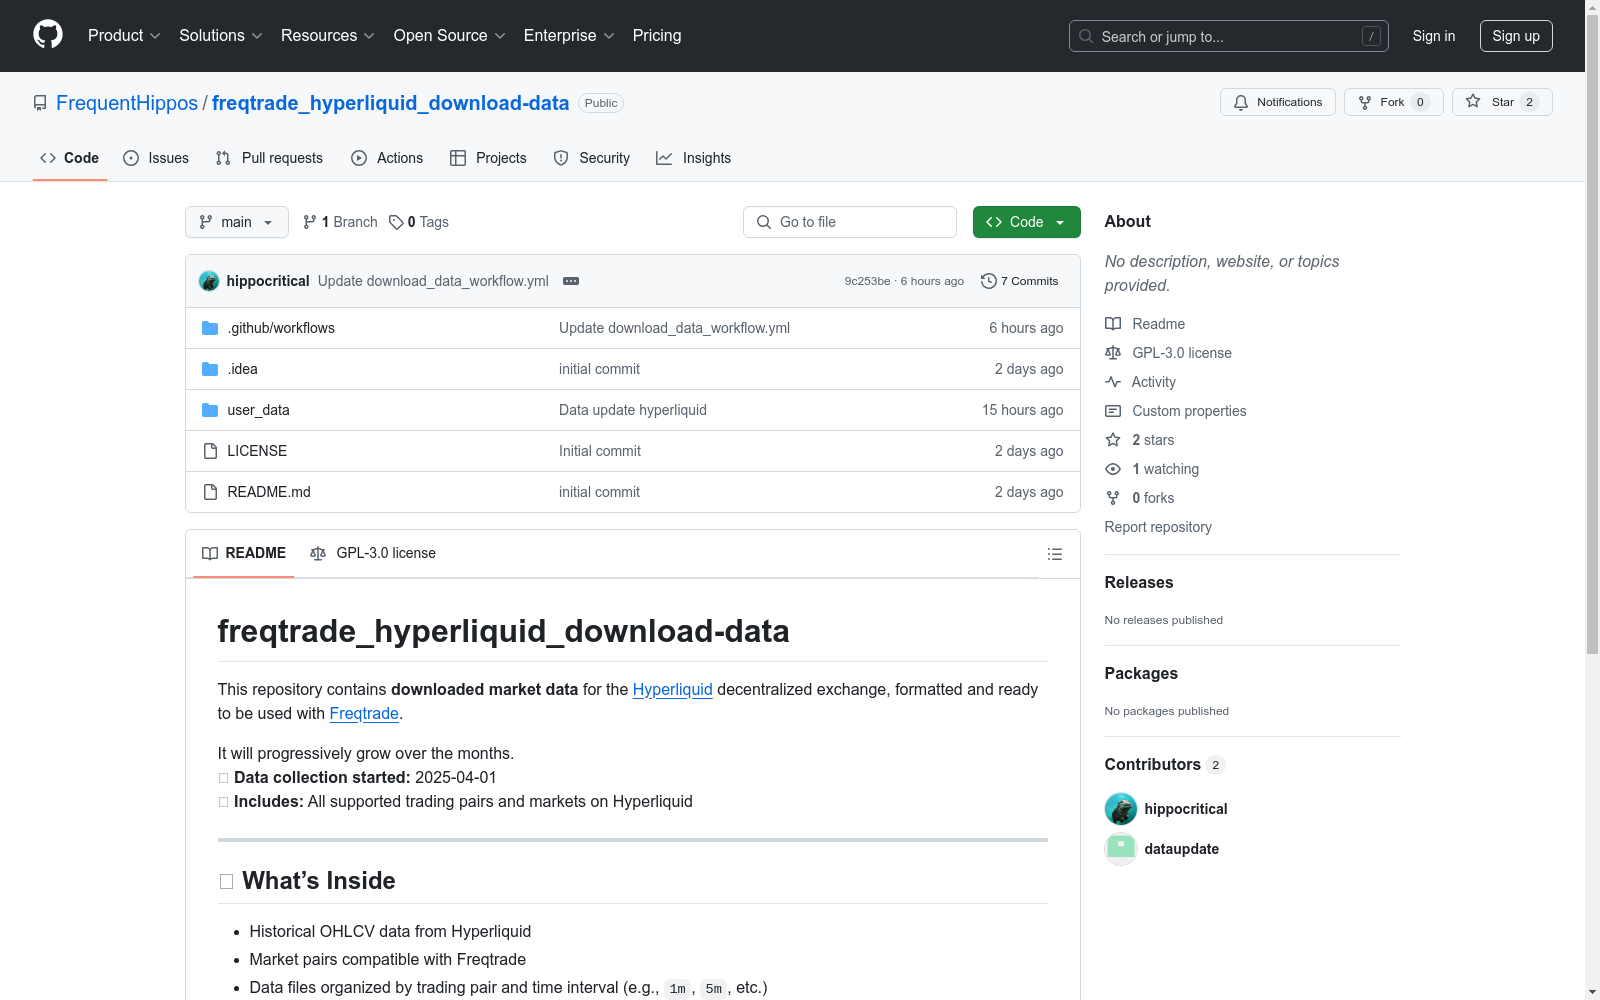Screen dimensions: 1600x1000
Task: Open the green Code dropdown
Action: pyautogui.click(x=1027, y=222)
